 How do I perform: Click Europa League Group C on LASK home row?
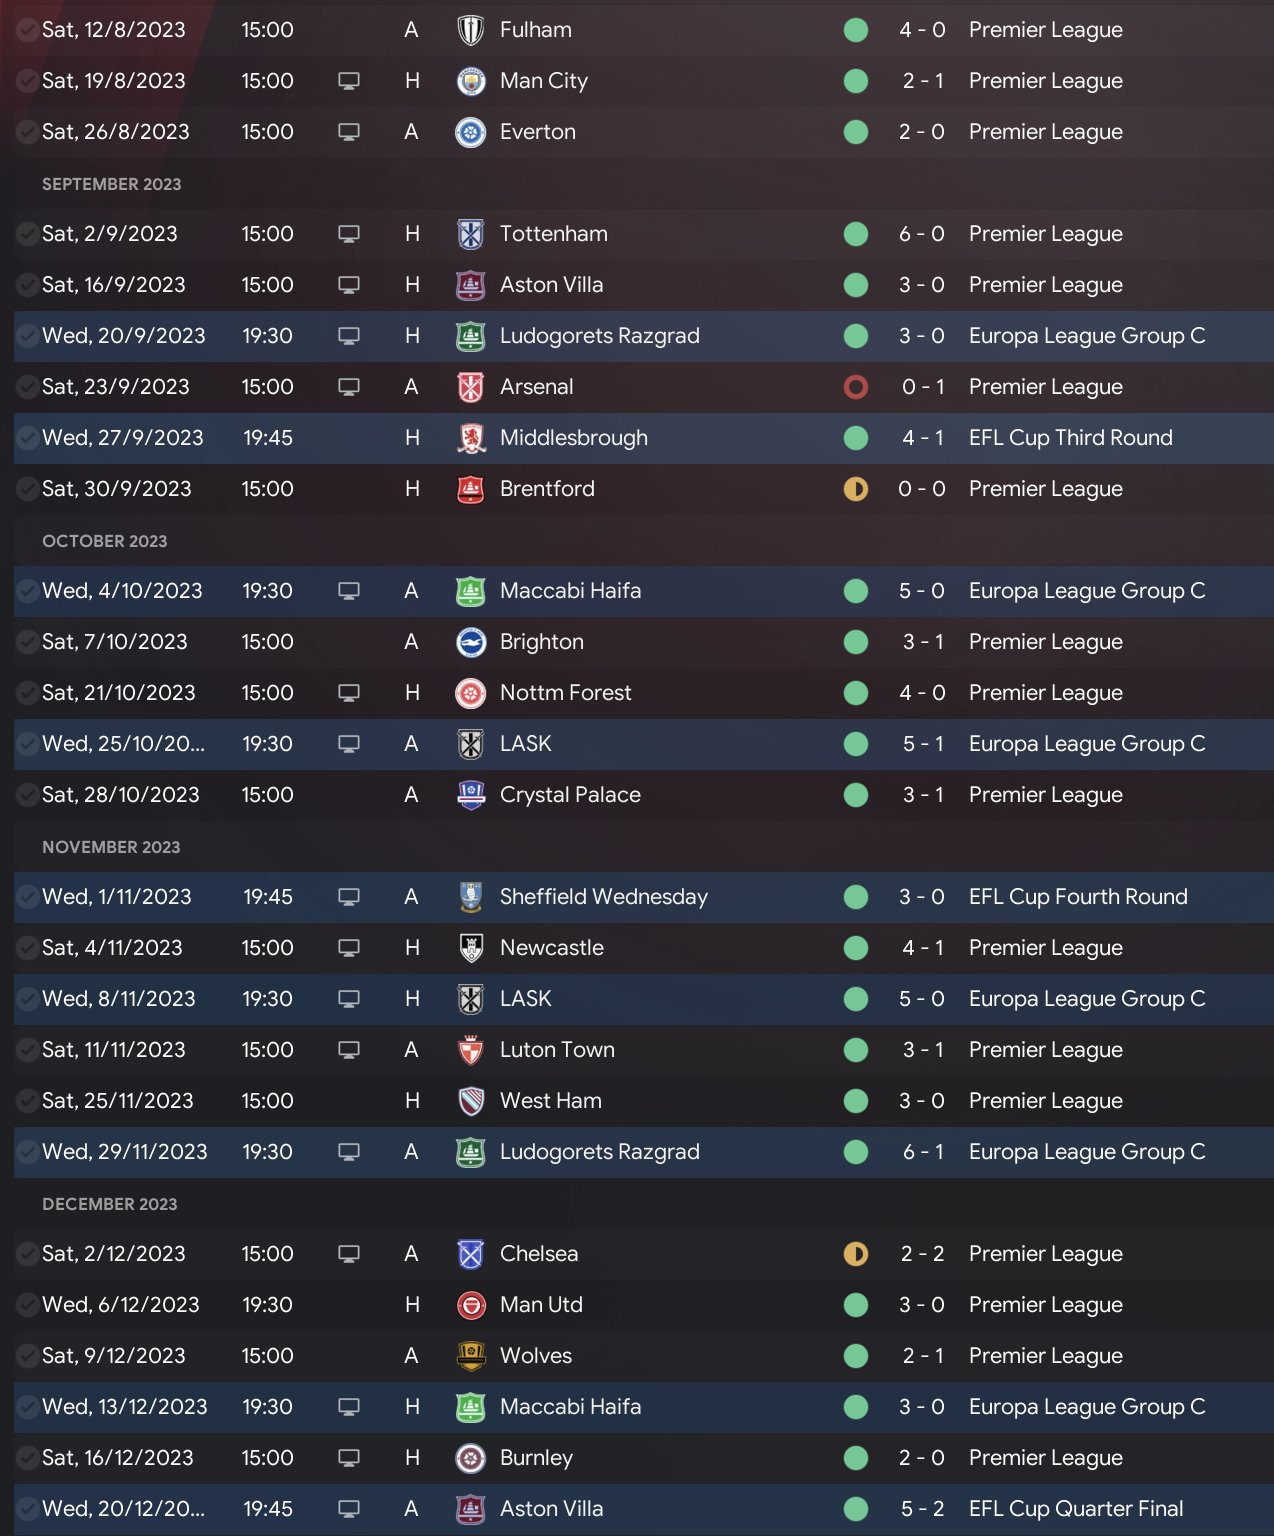(1086, 999)
